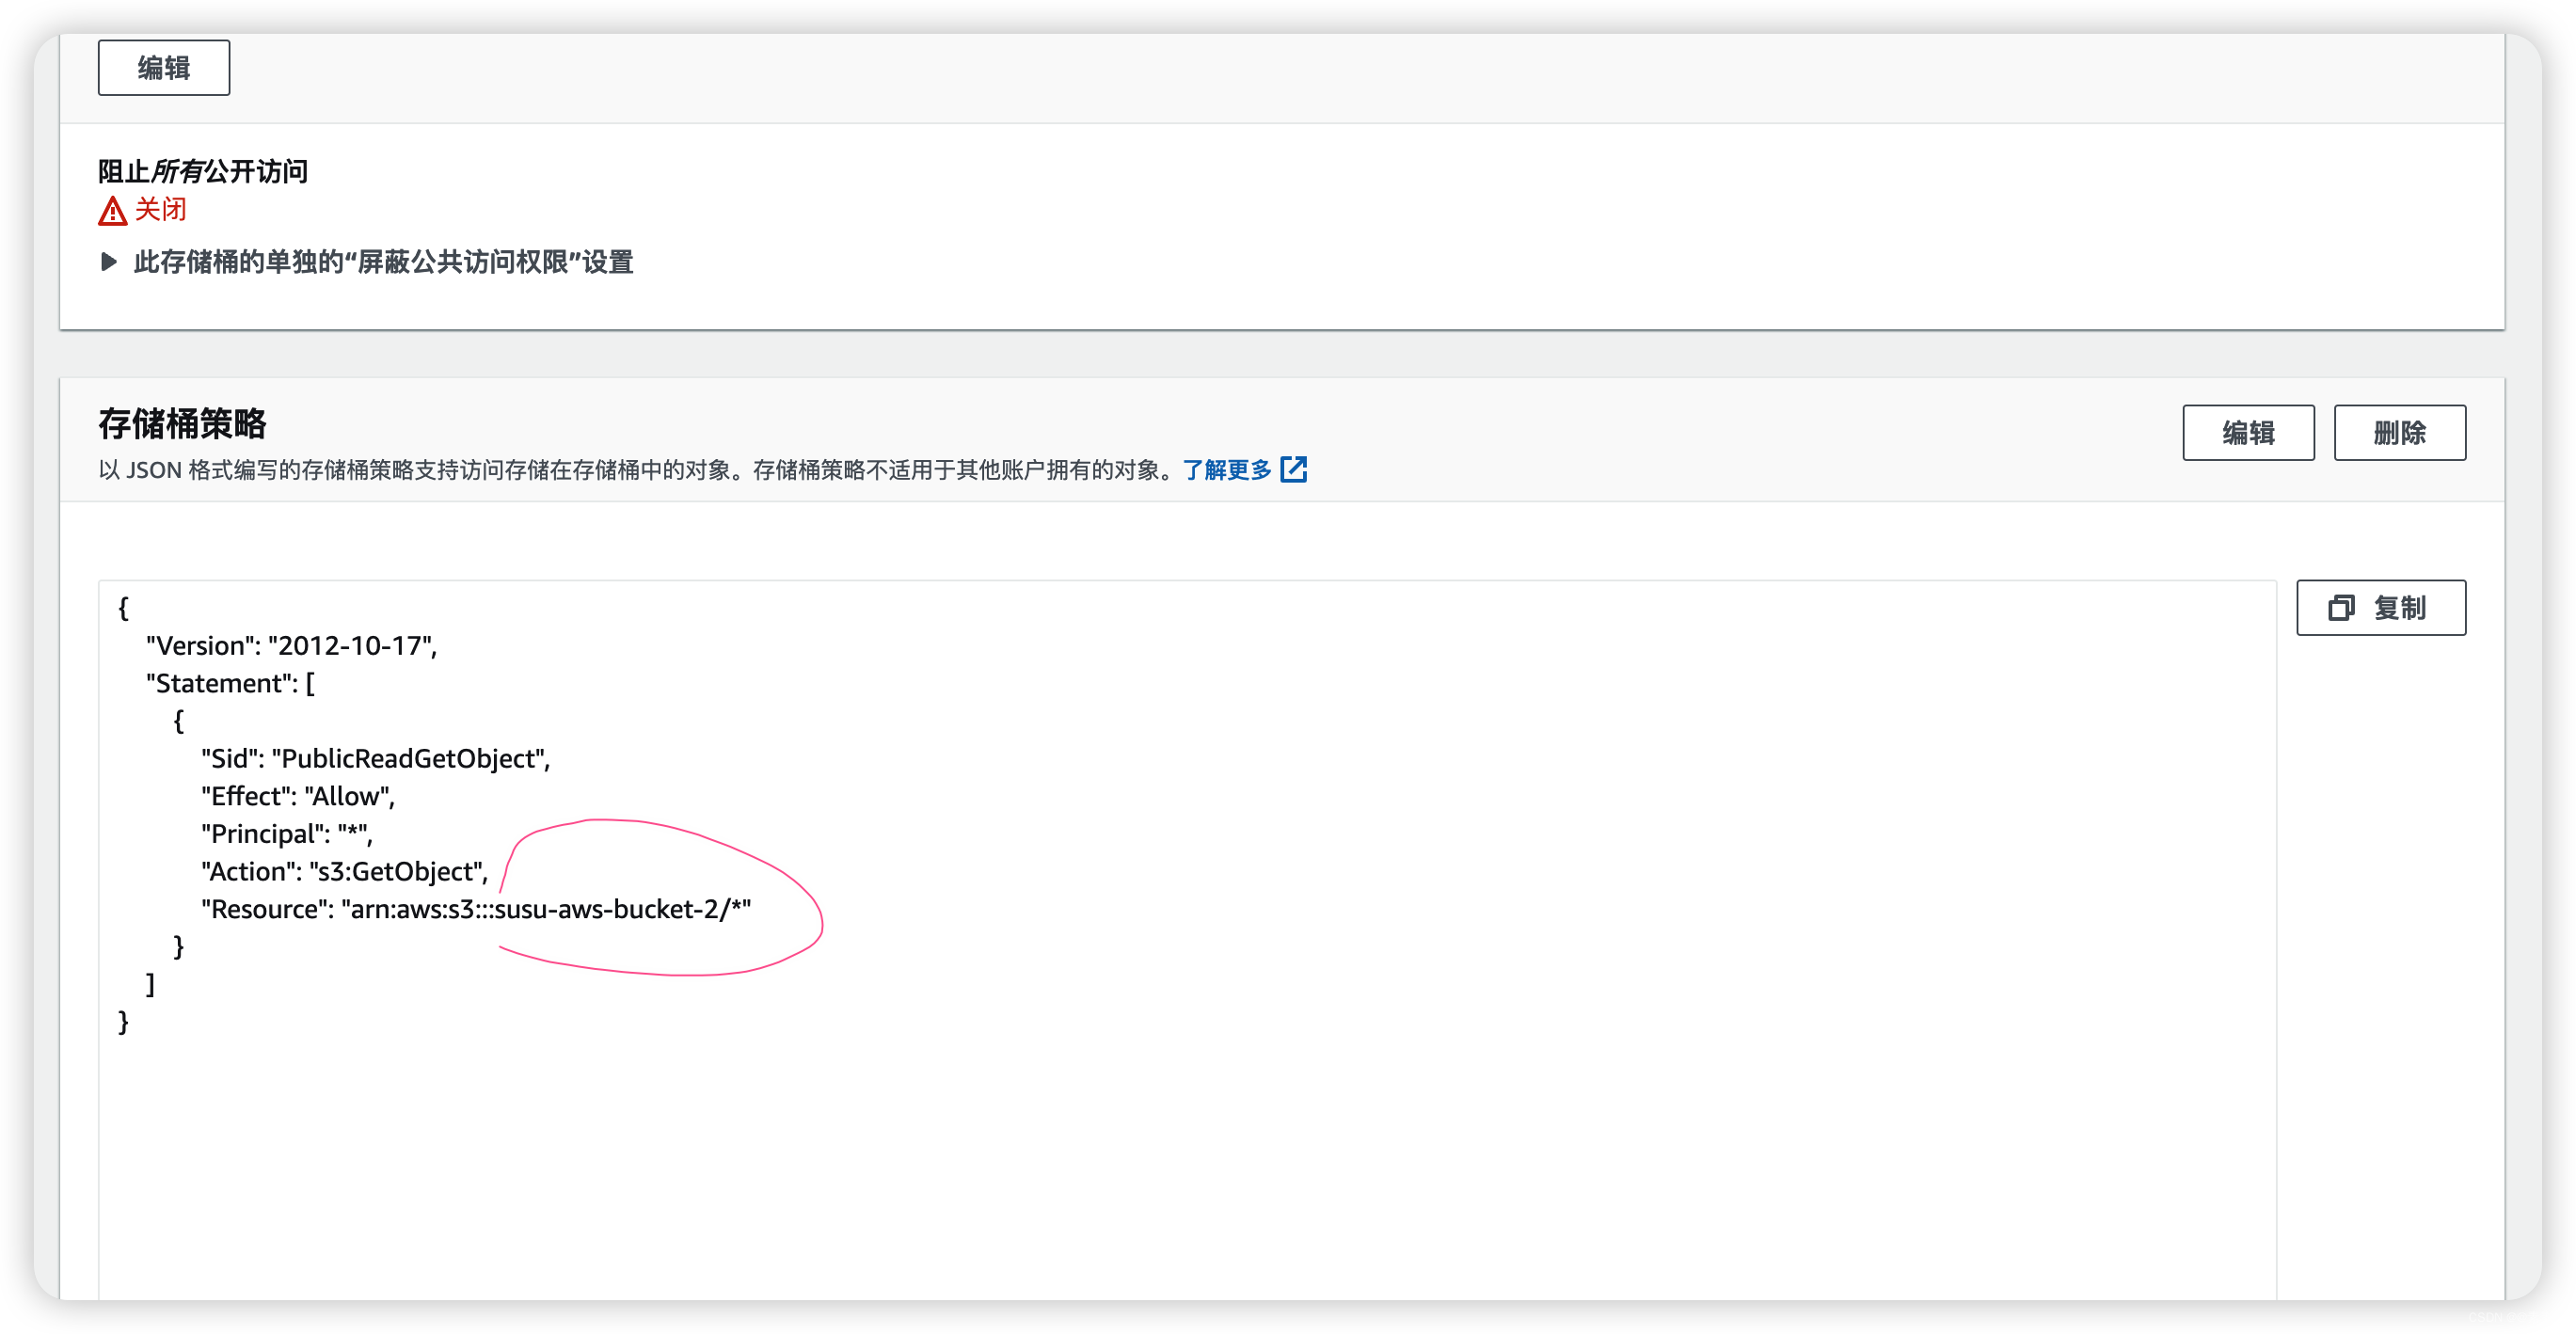Click the 存储桶策略 heading
Screen dimensions: 2576x1334
(x=182, y=424)
